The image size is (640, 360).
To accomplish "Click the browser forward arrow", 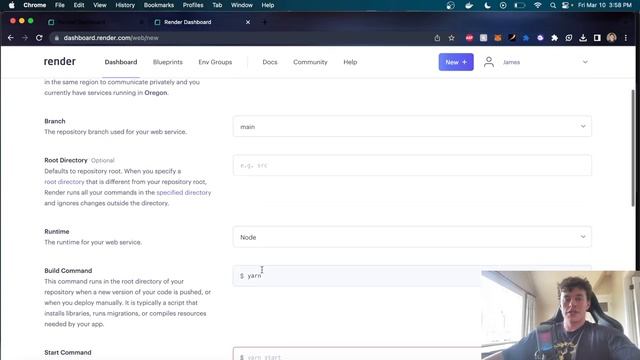I will (24, 38).
